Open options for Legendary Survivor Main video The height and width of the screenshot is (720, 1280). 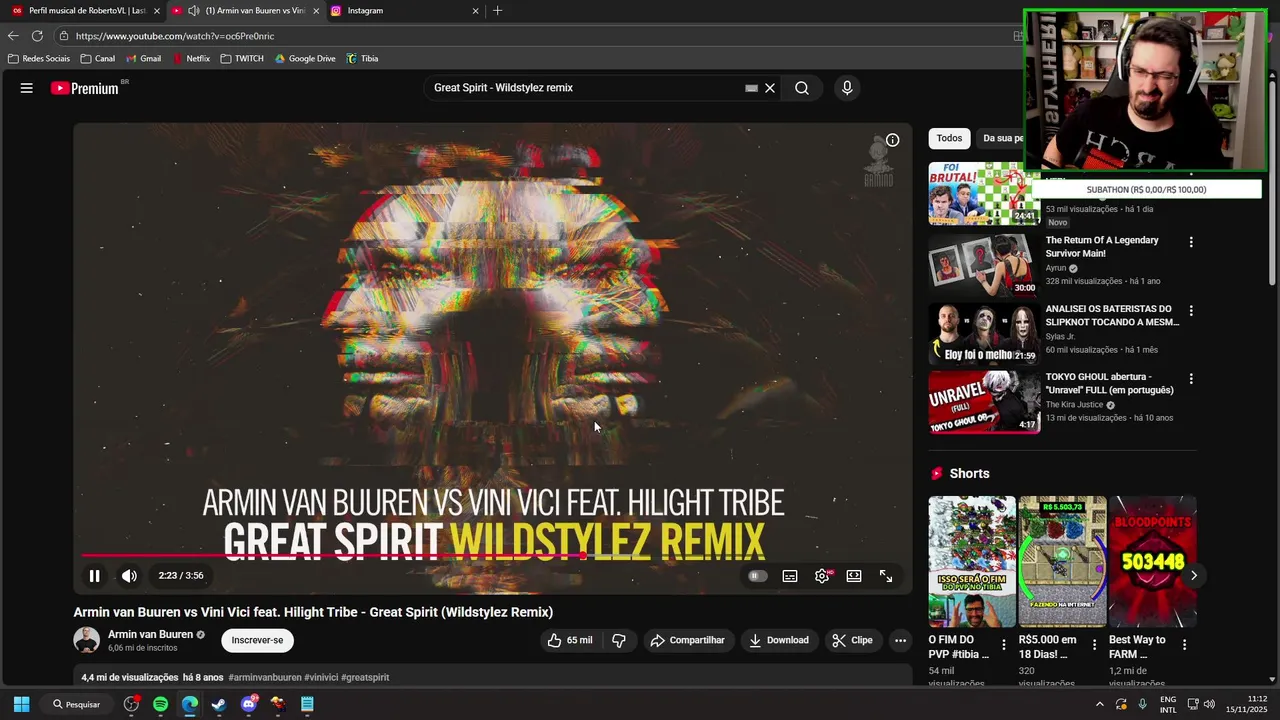(1190, 242)
